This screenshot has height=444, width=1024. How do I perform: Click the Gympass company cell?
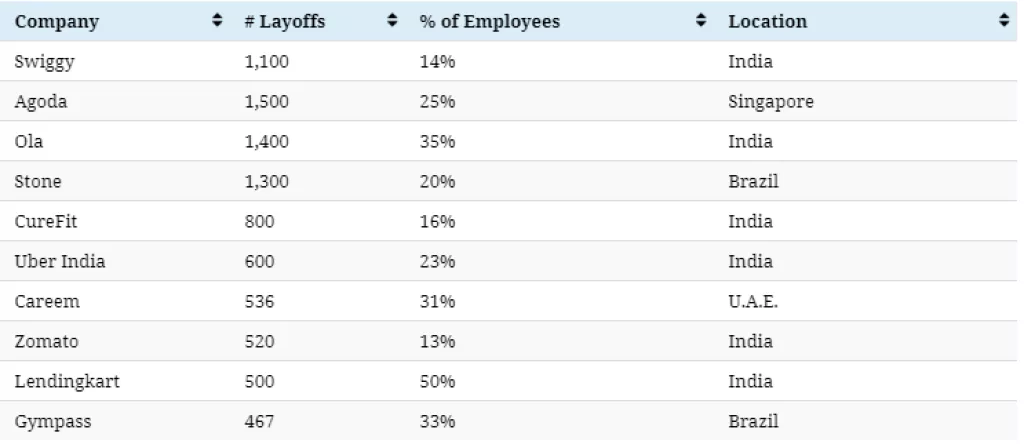pyautogui.click(x=53, y=422)
